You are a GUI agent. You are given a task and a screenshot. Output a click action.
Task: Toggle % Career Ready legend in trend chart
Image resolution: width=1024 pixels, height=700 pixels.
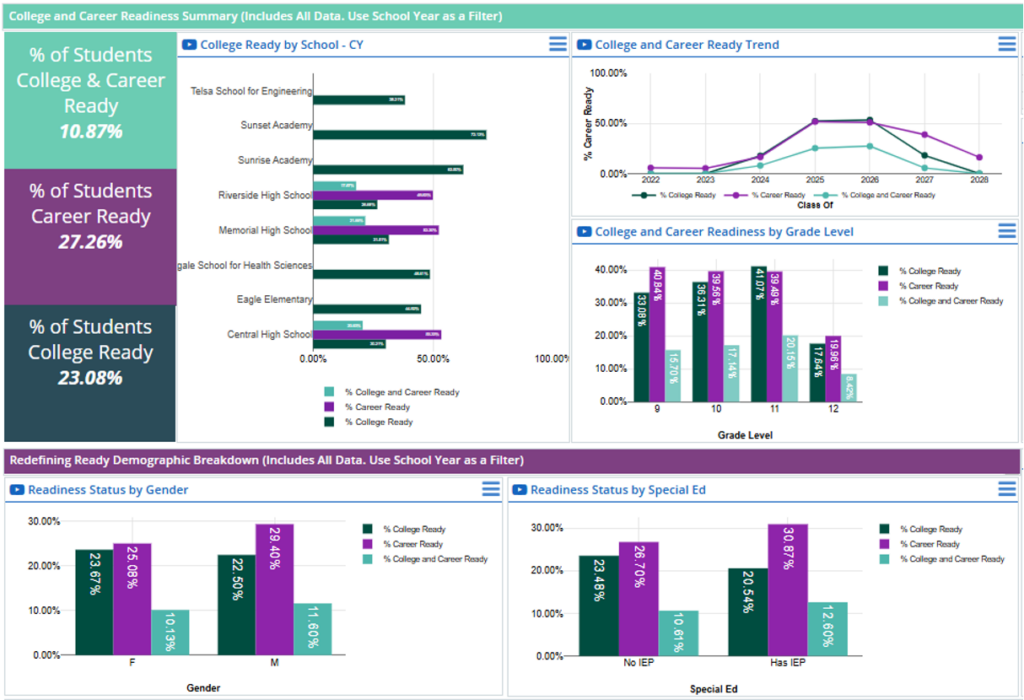tap(775, 195)
